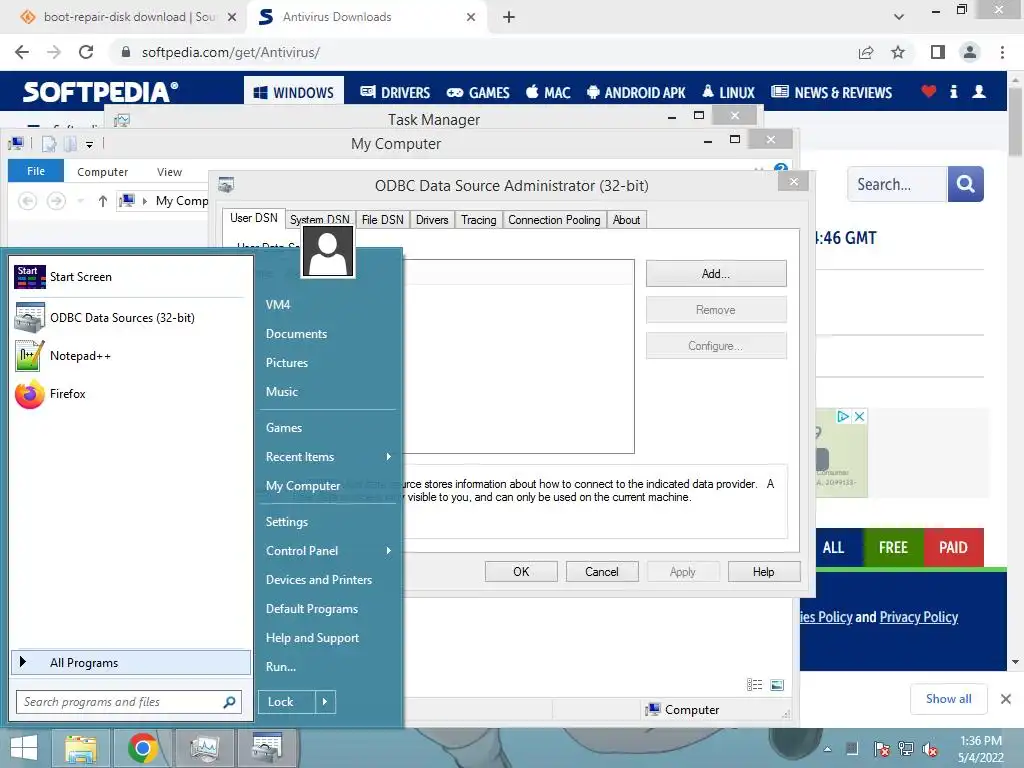Image resolution: width=1024 pixels, height=768 pixels.
Task: Open new browser tab
Action: pos(509,17)
